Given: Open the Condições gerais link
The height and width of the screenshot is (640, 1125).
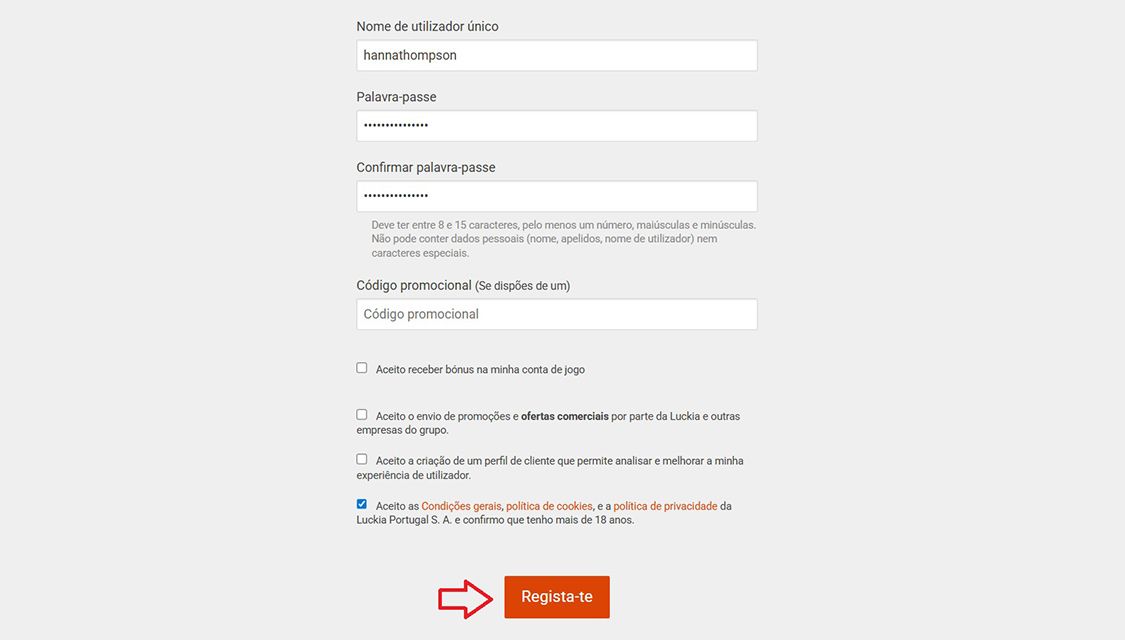Looking at the screenshot, I should point(460,506).
